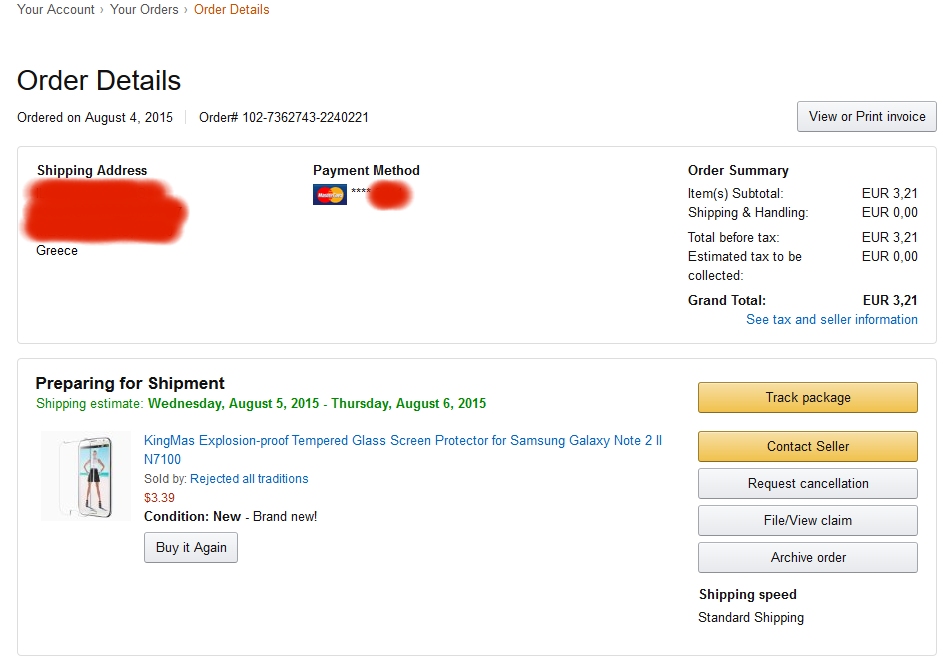Click the Track package button
This screenshot has width=943, height=661.
(808, 398)
